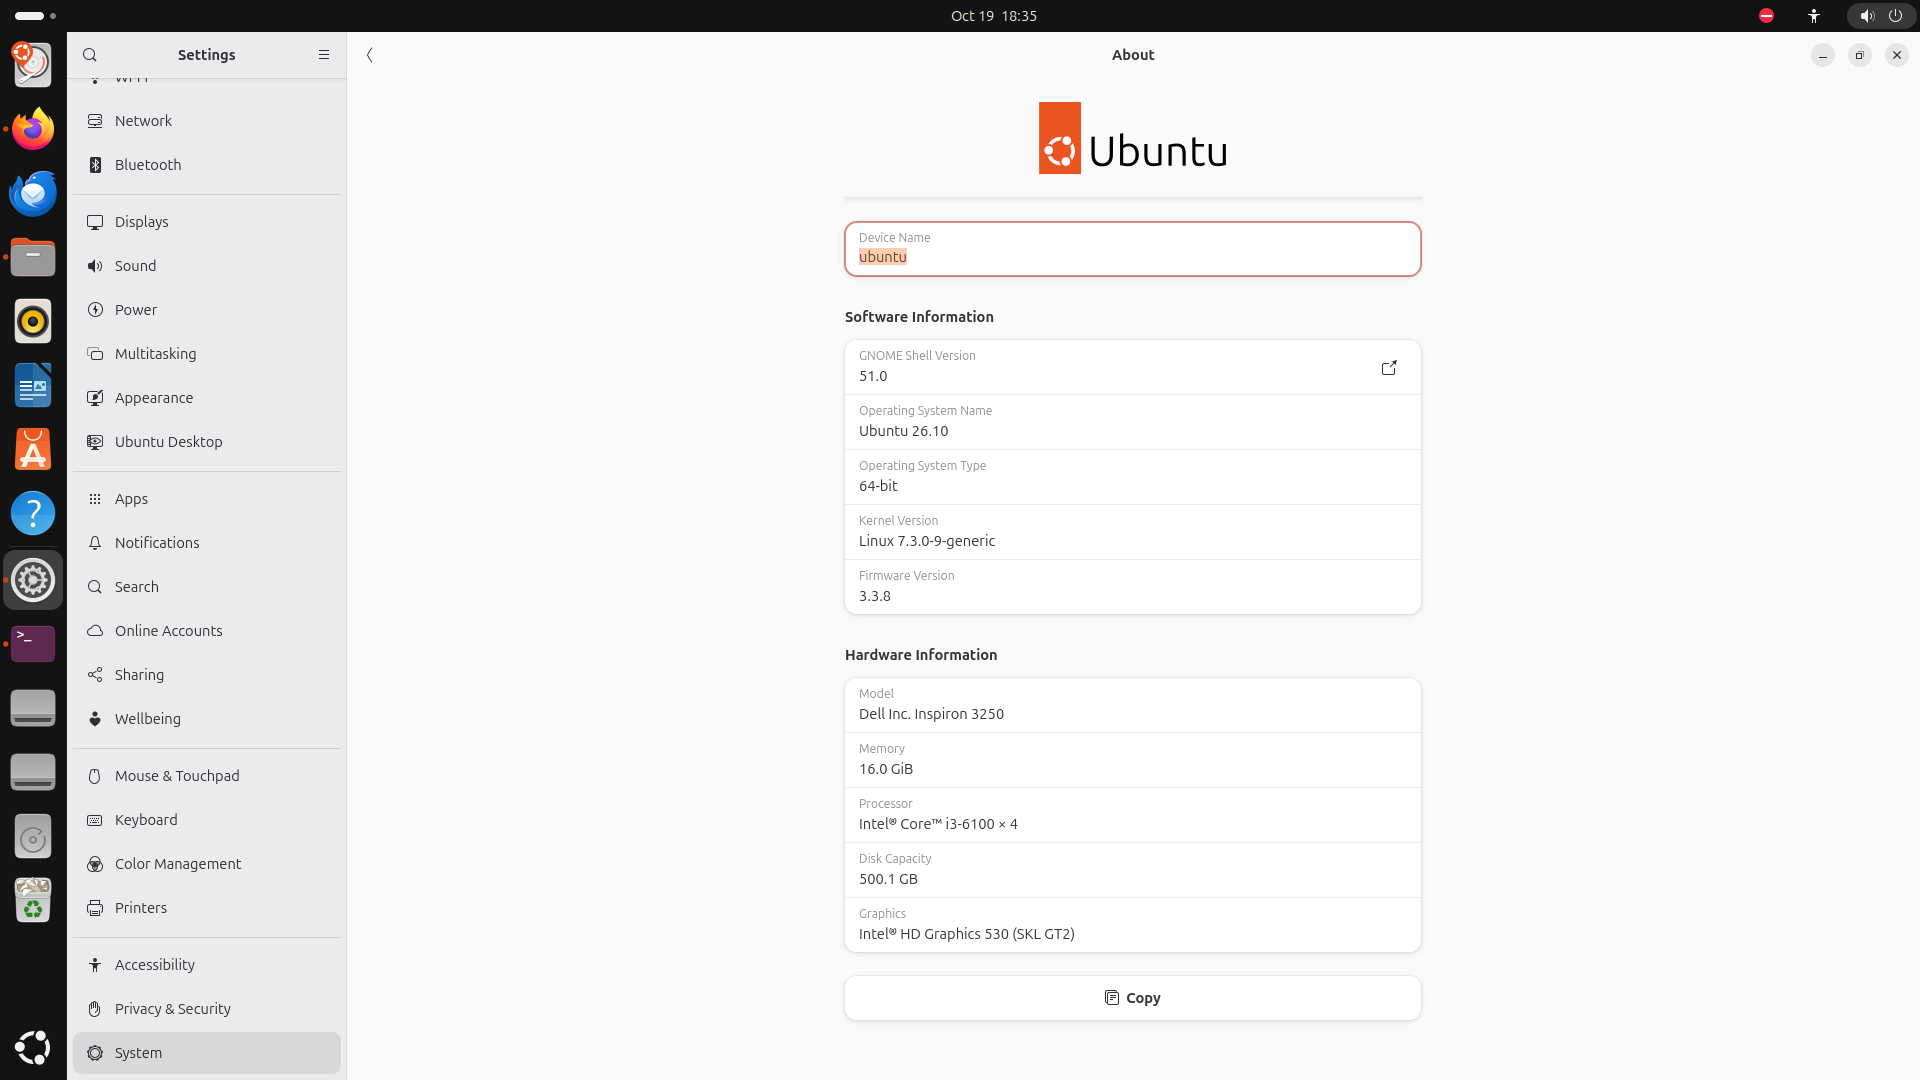Open the Settings hamburger menu
The width and height of the screenshot is (1920, 1080).
(324, 55)
